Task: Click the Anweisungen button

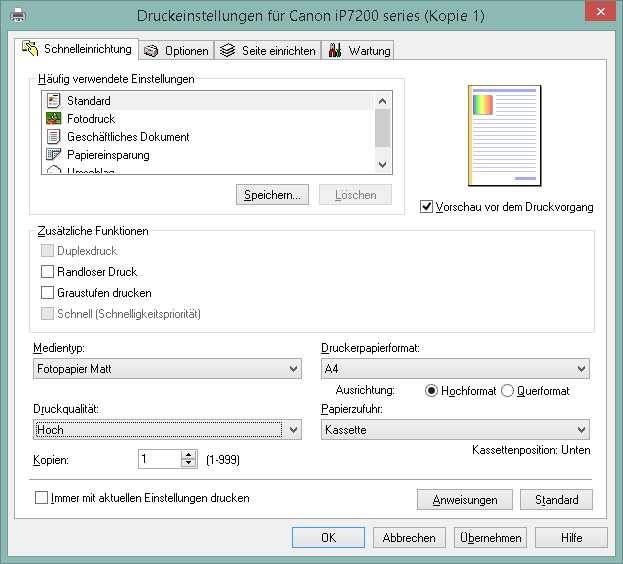Action: click(x=465, y=500)
